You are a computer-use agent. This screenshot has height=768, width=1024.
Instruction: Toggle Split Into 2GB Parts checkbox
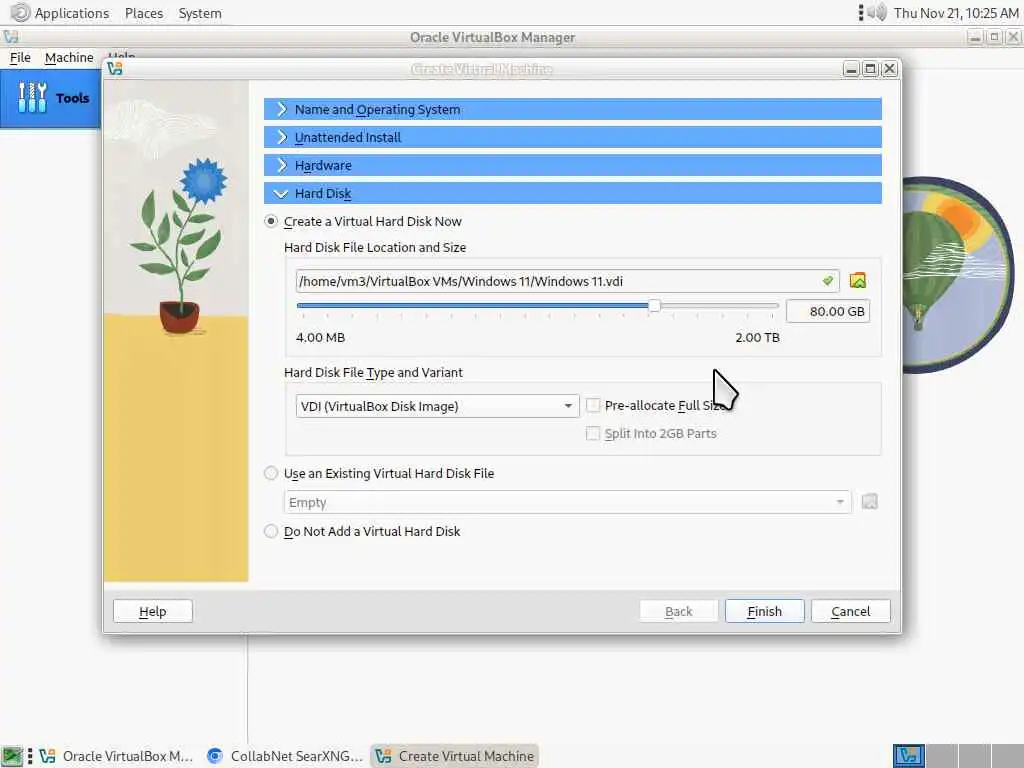[593, 434]
